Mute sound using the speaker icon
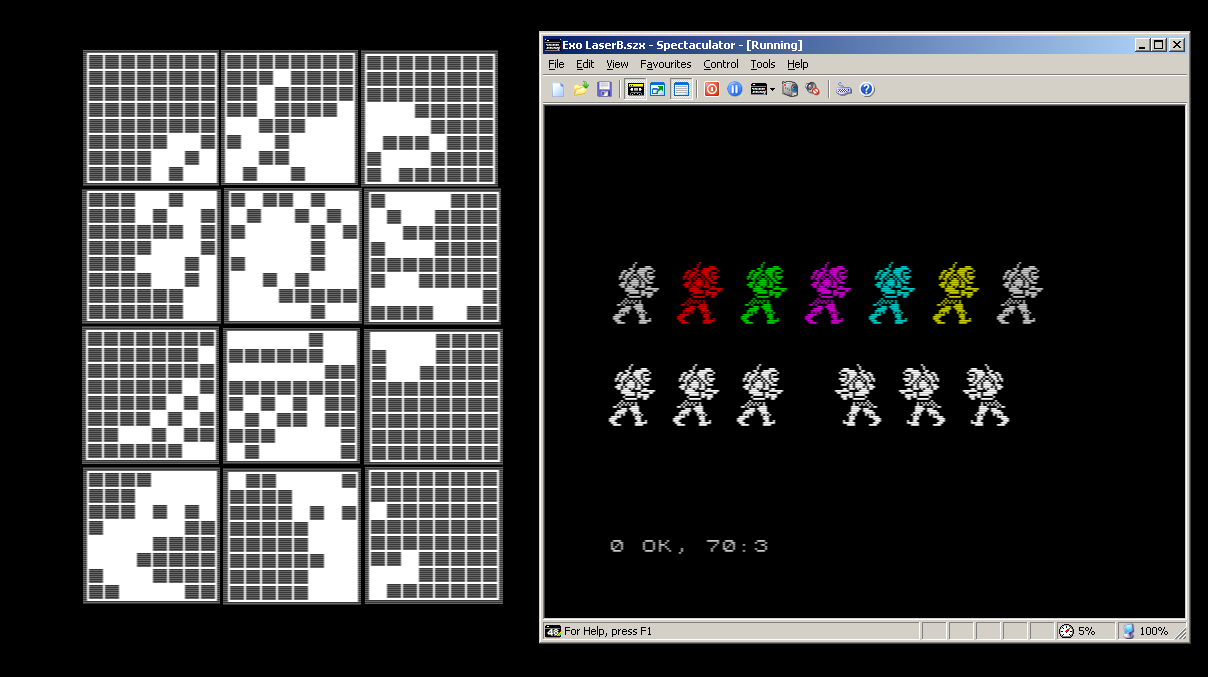This screenshot has width=1208, height=677. click(x=812, y=89)
